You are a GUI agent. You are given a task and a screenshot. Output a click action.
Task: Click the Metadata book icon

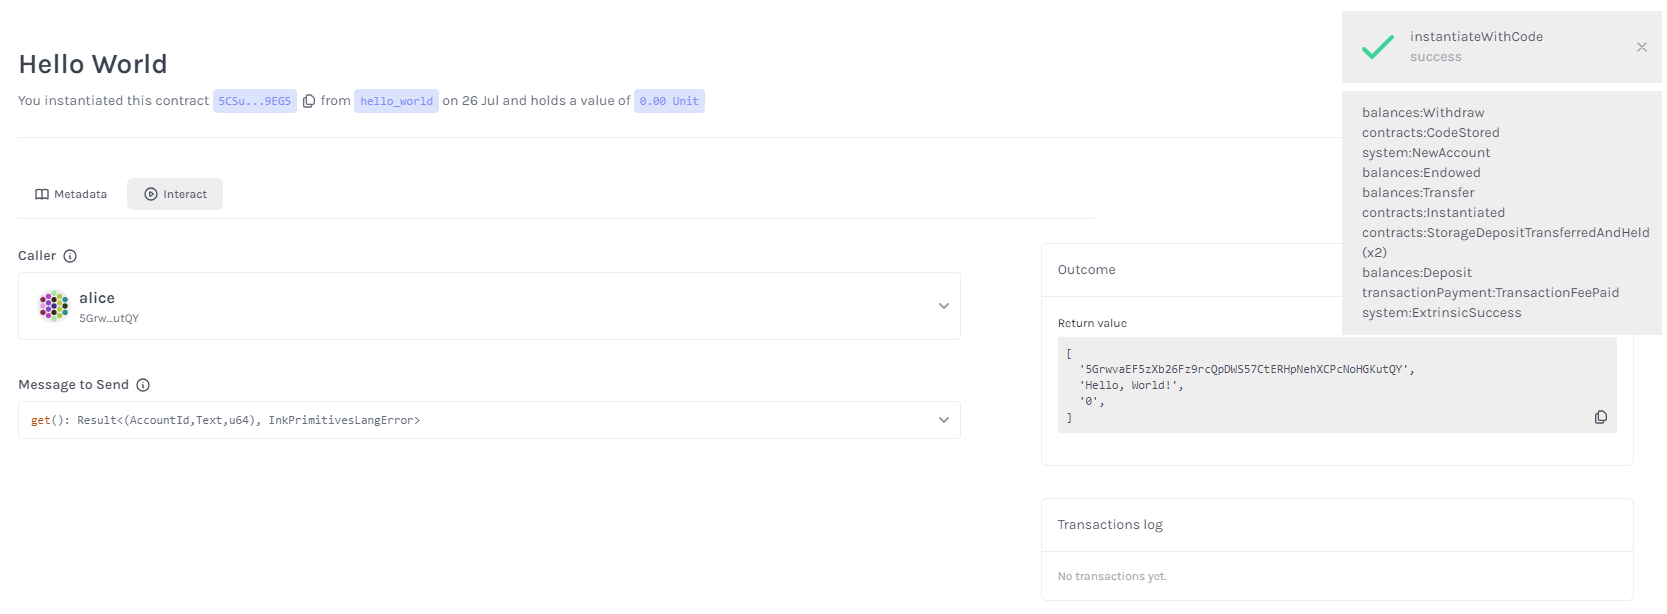click(42, 194)
